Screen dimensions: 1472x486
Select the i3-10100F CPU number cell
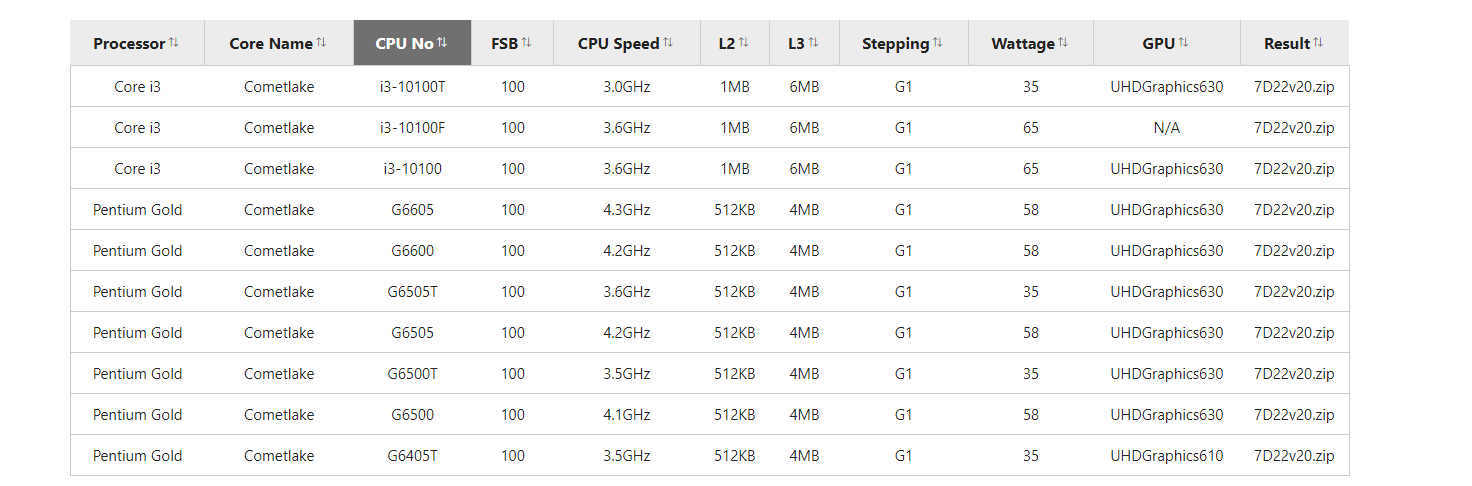point(413,128)
